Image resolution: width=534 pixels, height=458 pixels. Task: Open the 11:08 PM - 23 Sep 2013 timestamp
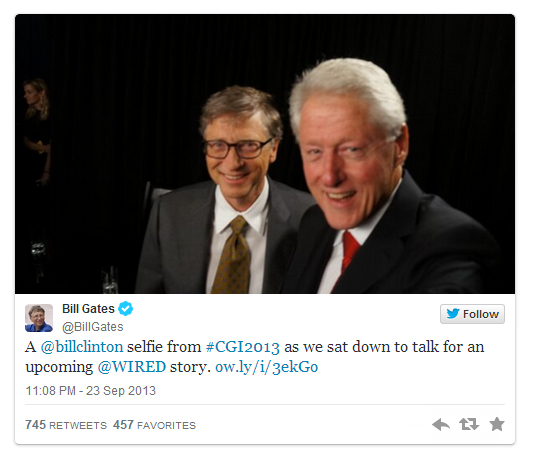point(91,391)
